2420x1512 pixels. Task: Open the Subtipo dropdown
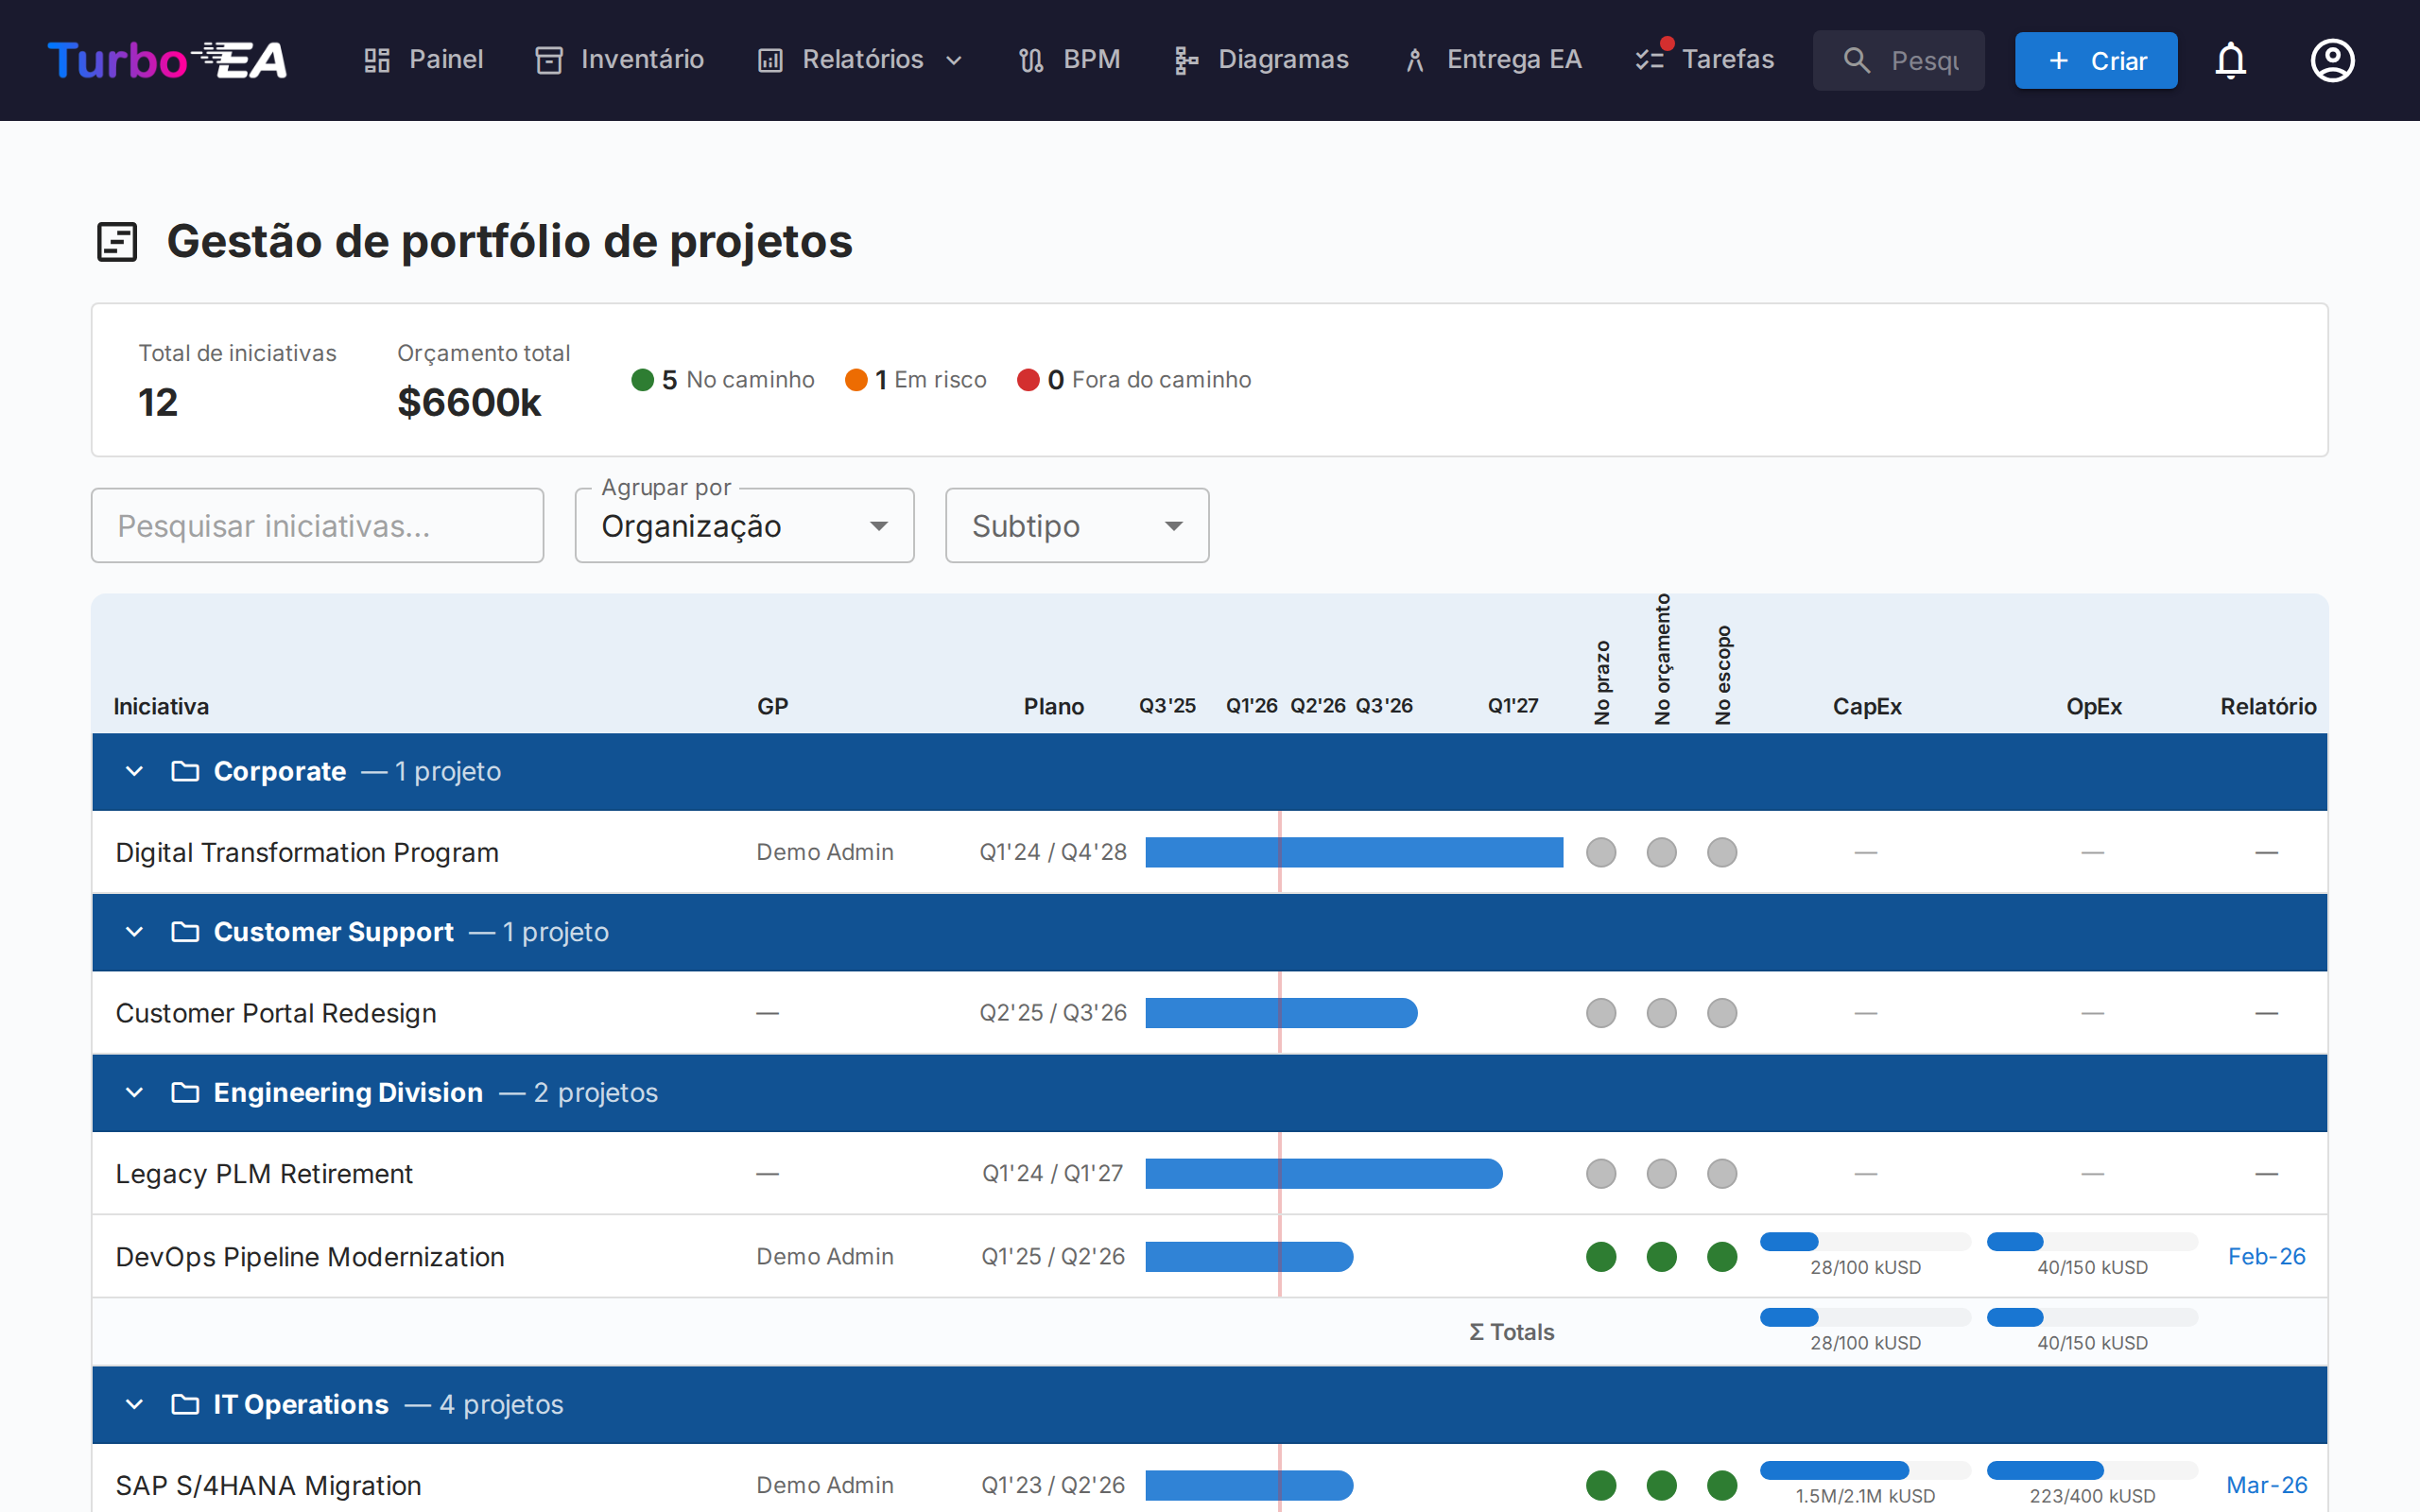1077,525
